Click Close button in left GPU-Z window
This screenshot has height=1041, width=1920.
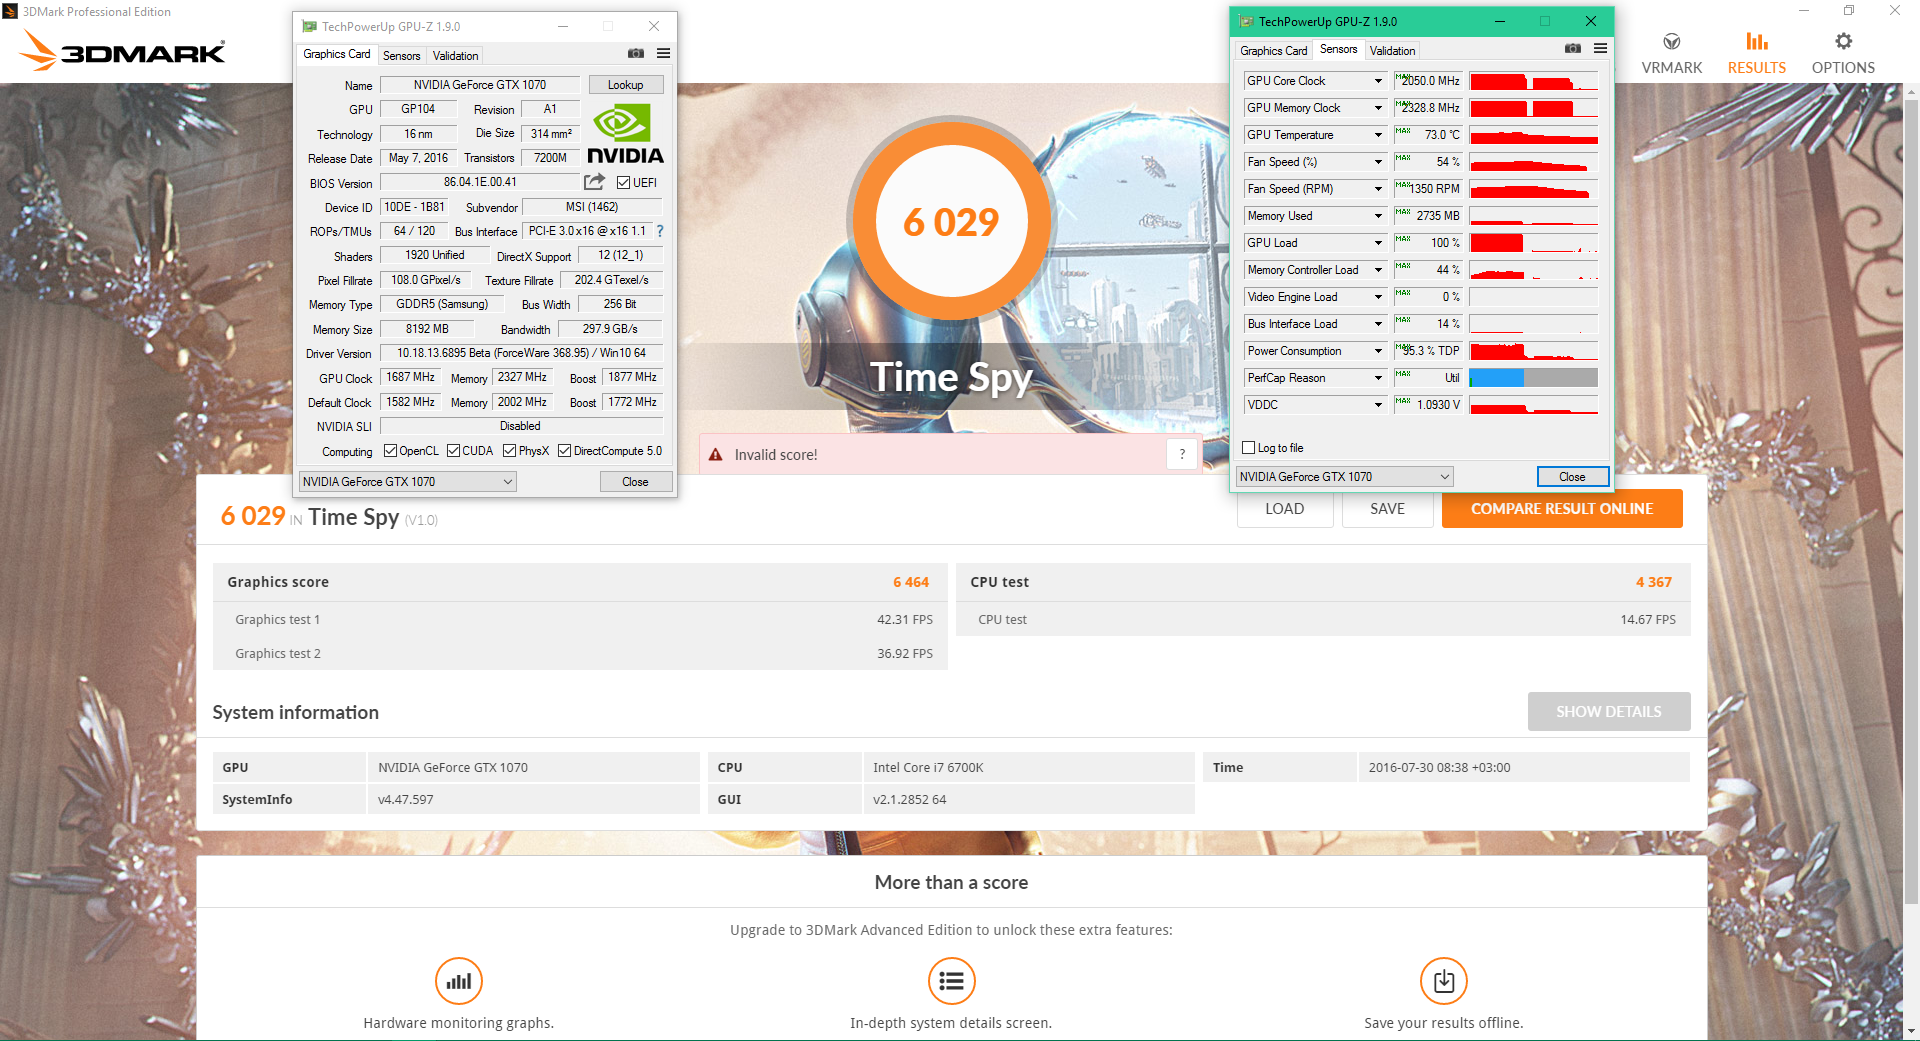pyautogui.click(x=635, y=481)
